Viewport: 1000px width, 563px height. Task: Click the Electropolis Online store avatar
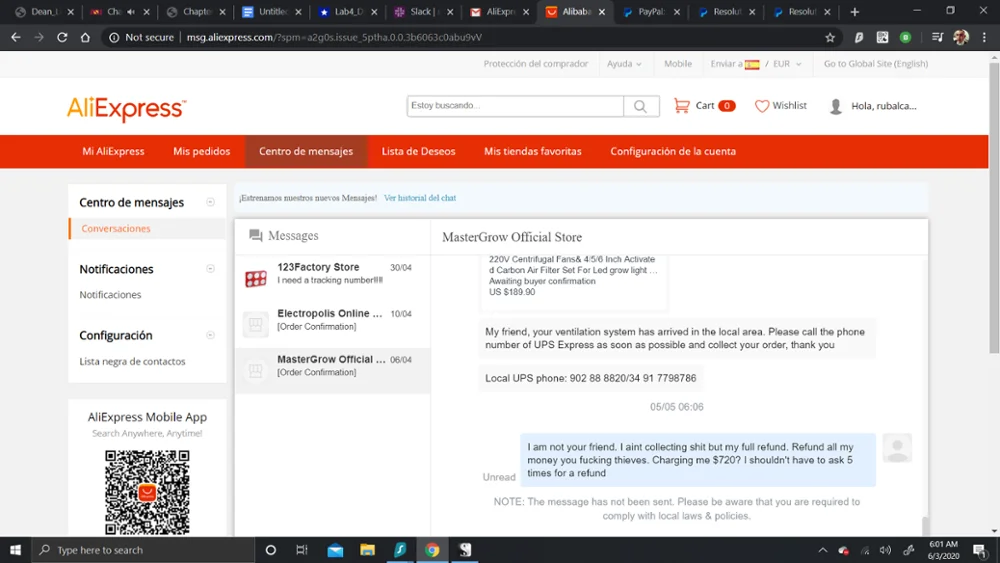tap(256, 324)
